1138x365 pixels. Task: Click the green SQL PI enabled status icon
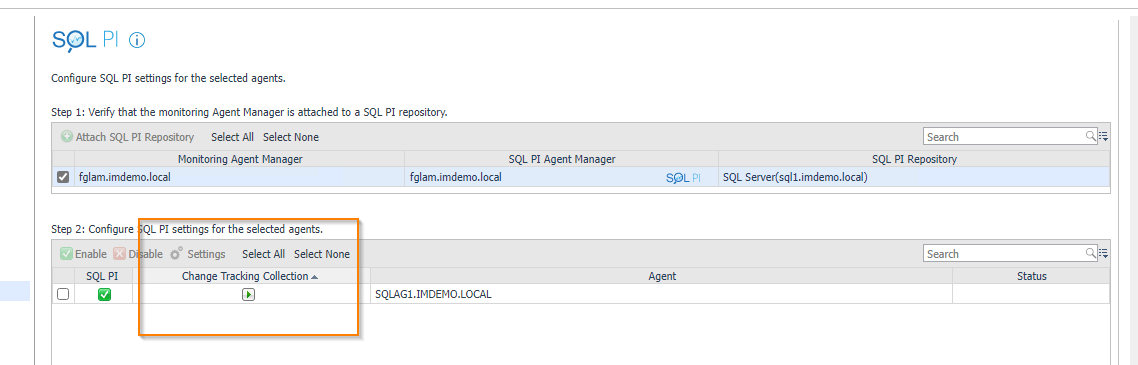coord(105,295)
